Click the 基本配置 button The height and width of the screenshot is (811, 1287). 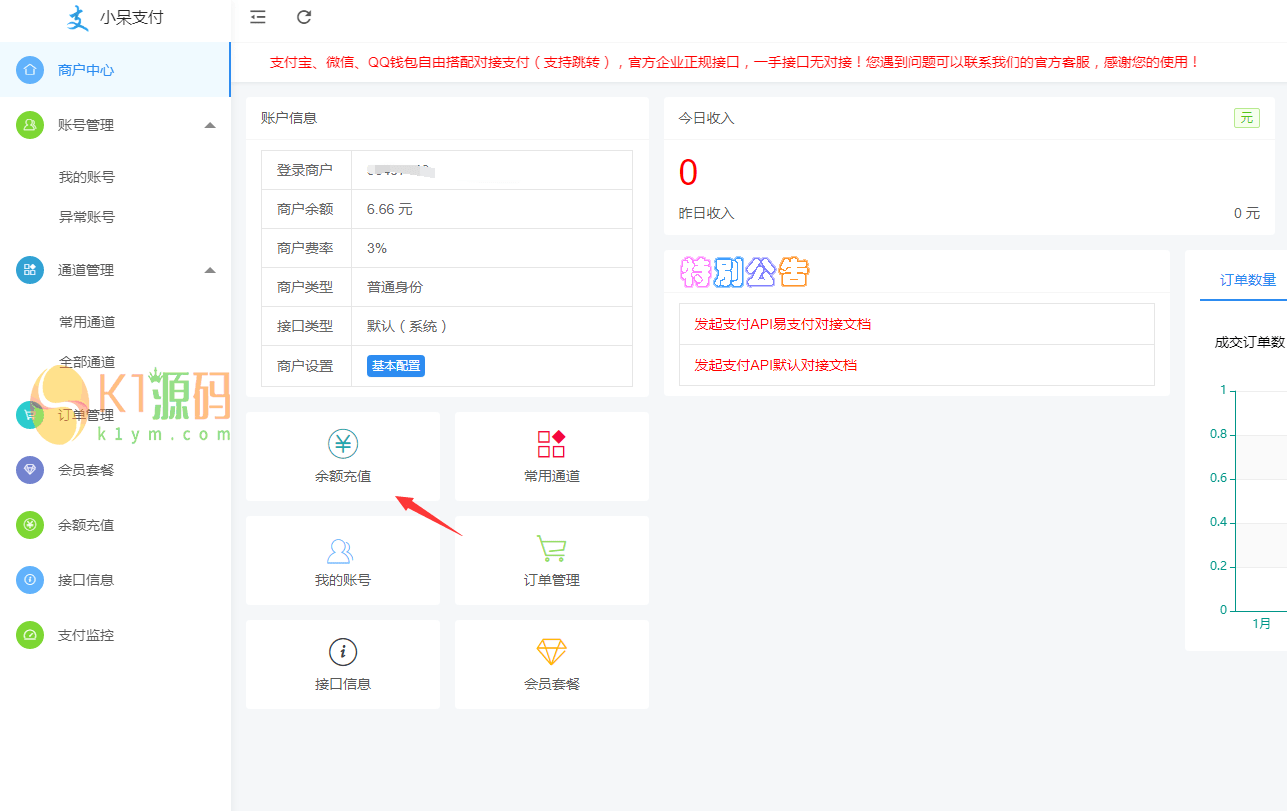(x=396, y=366)
